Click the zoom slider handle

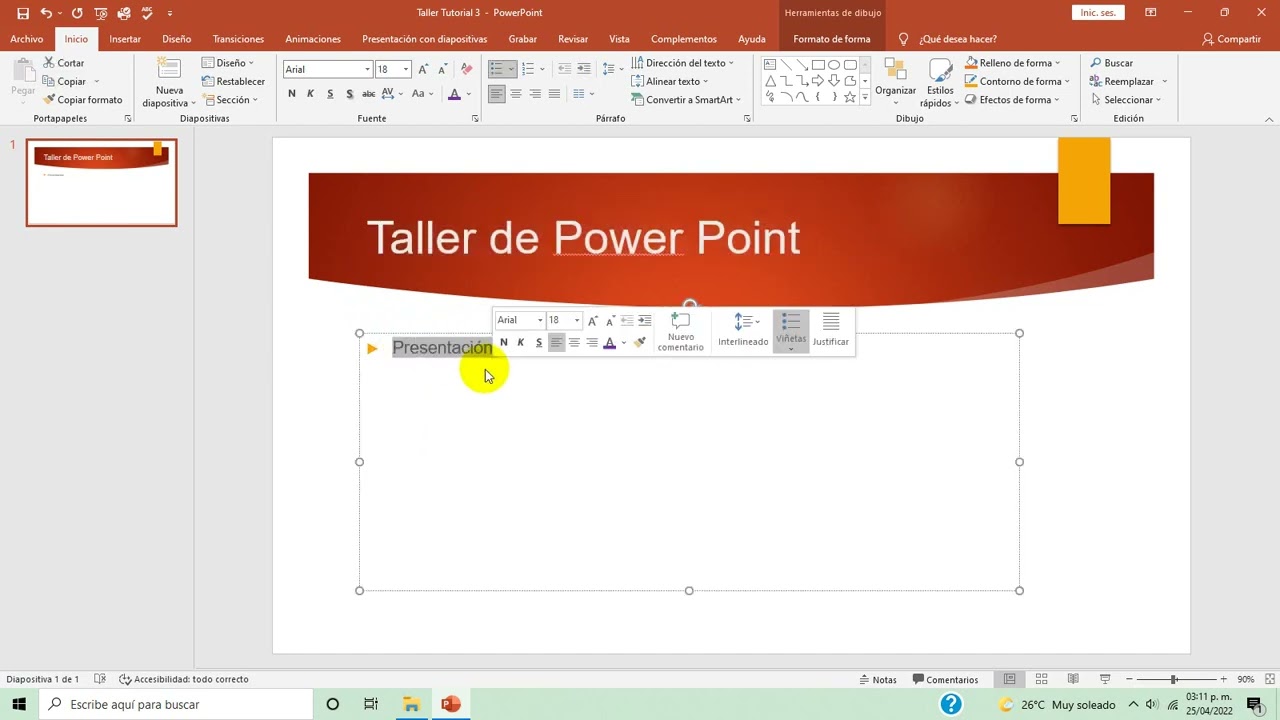tap(1173, 679)
